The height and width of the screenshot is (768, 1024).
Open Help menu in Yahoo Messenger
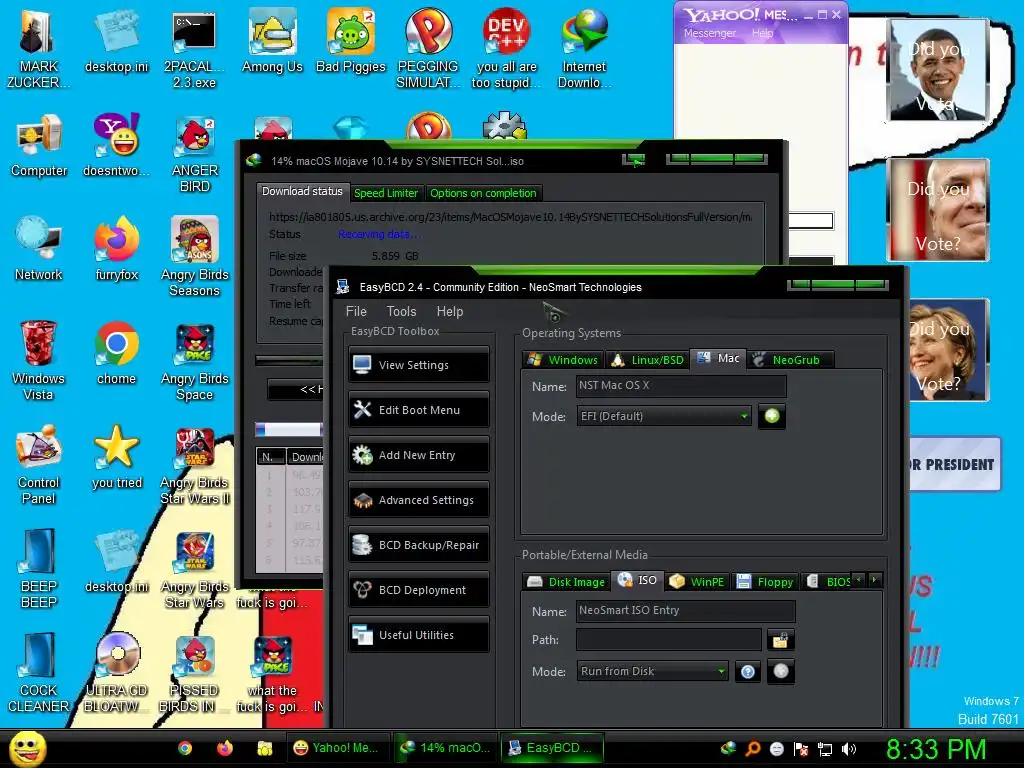762,33
